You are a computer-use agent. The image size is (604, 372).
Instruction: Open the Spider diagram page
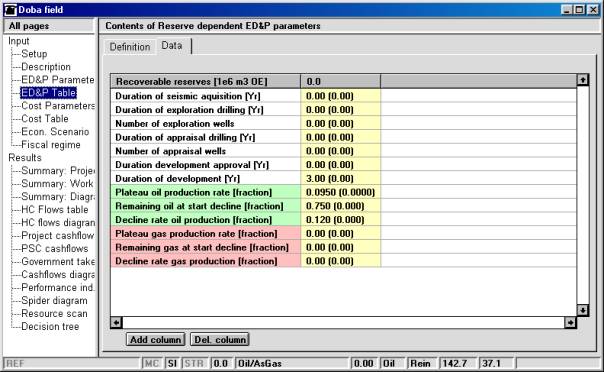pos(54,301)
